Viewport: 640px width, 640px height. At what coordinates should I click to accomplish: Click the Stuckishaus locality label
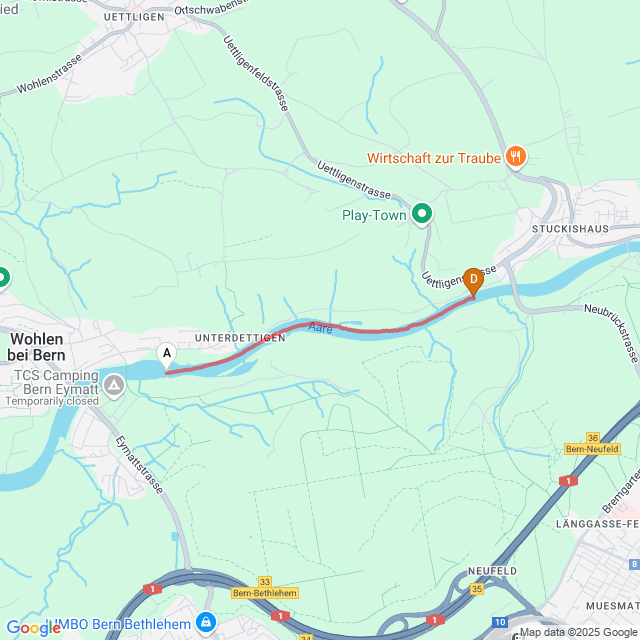coord(570,229)
